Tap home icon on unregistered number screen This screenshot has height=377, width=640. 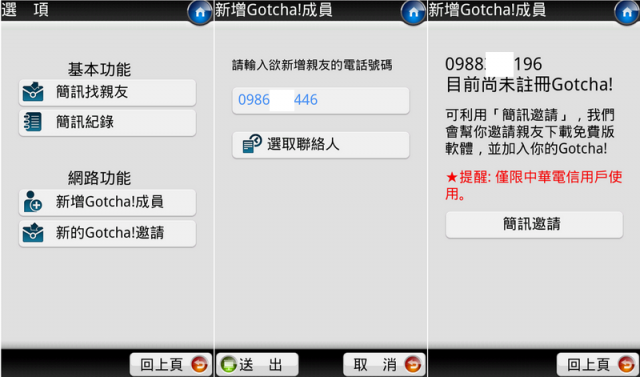coord(627,12)
